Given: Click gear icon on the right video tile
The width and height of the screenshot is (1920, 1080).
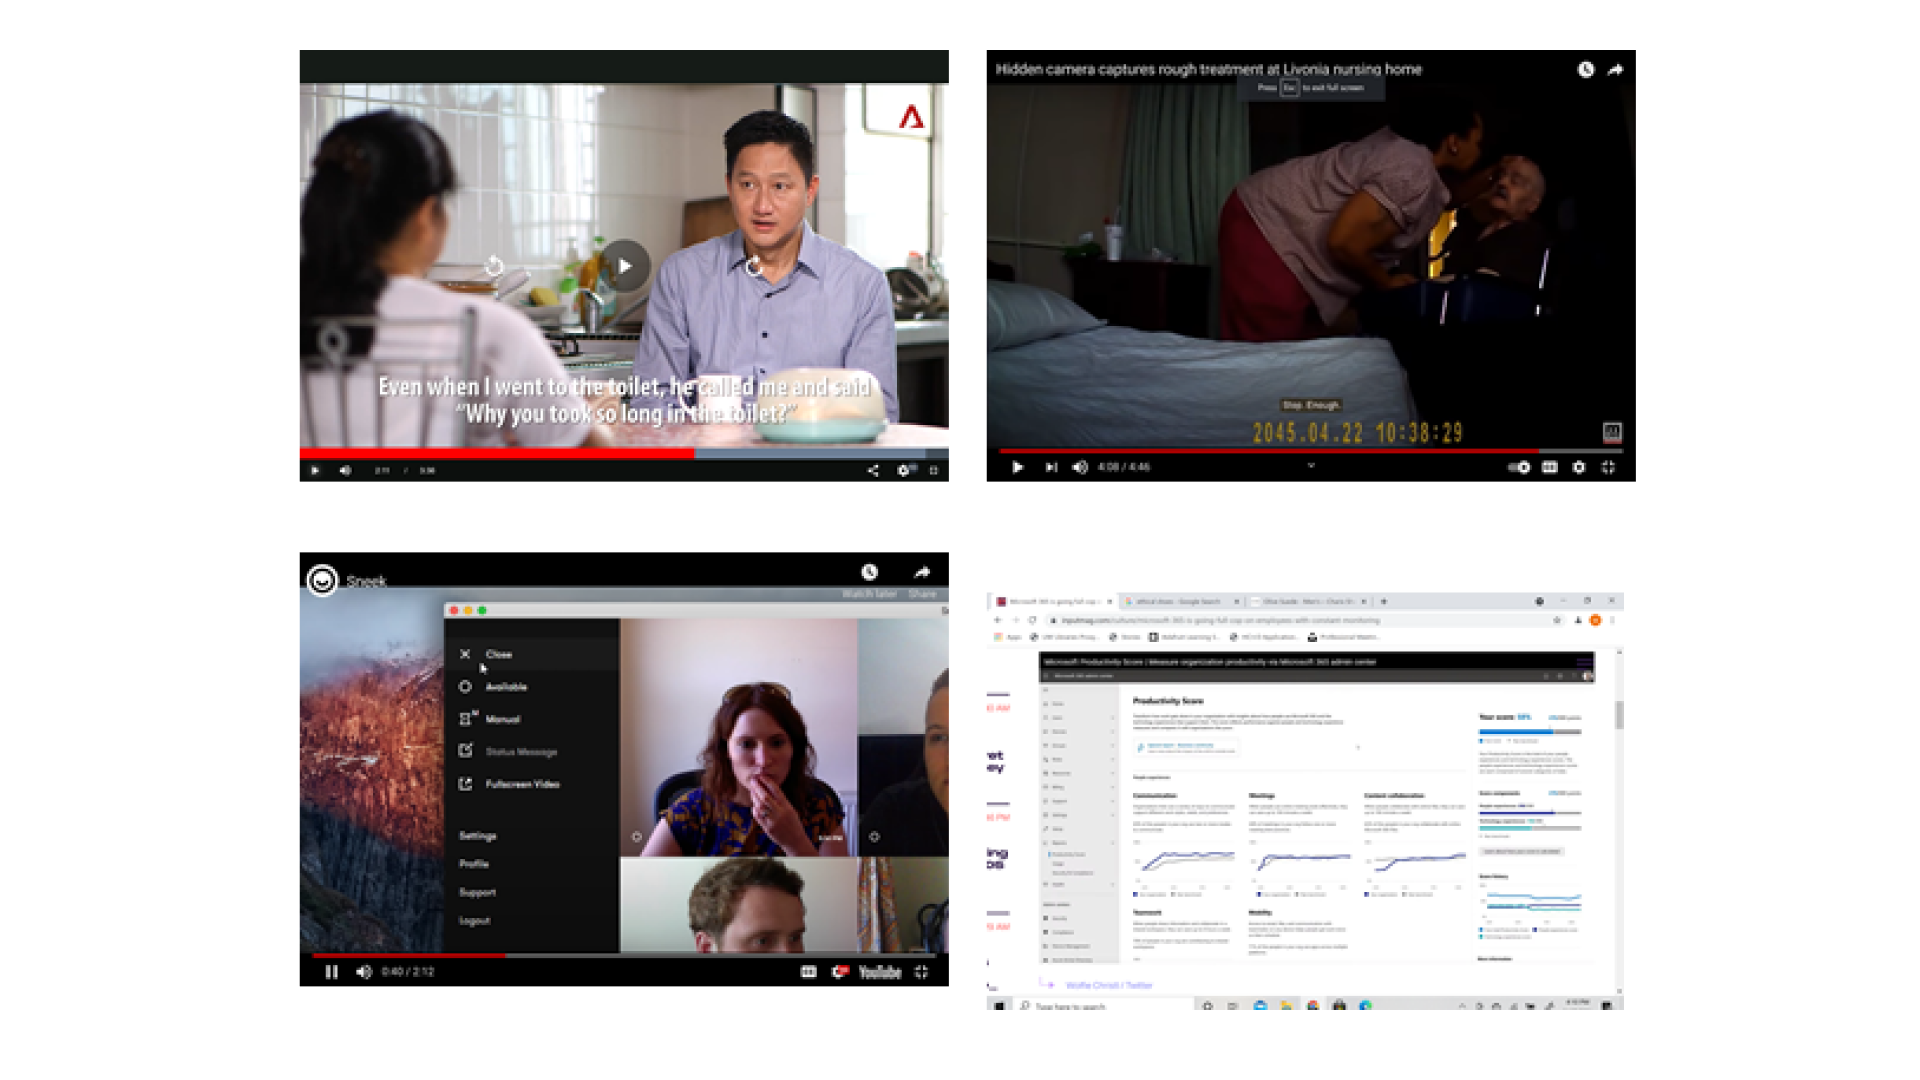Looking at the screenshot, I should click(874, 837).
